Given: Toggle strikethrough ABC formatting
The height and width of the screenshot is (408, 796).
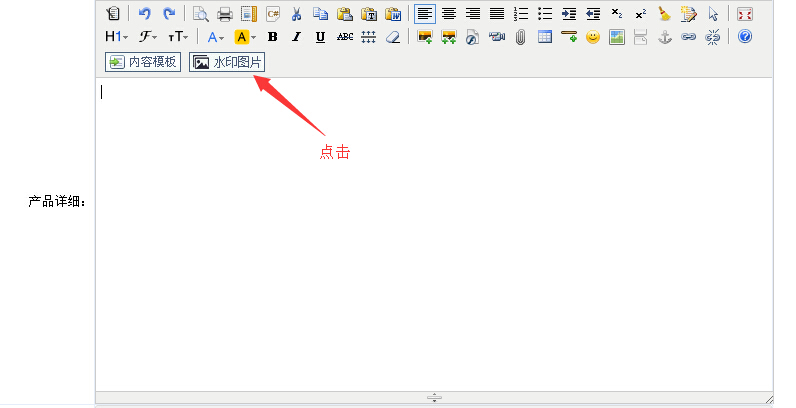Looking at the screenshot, I should [345, 37].
